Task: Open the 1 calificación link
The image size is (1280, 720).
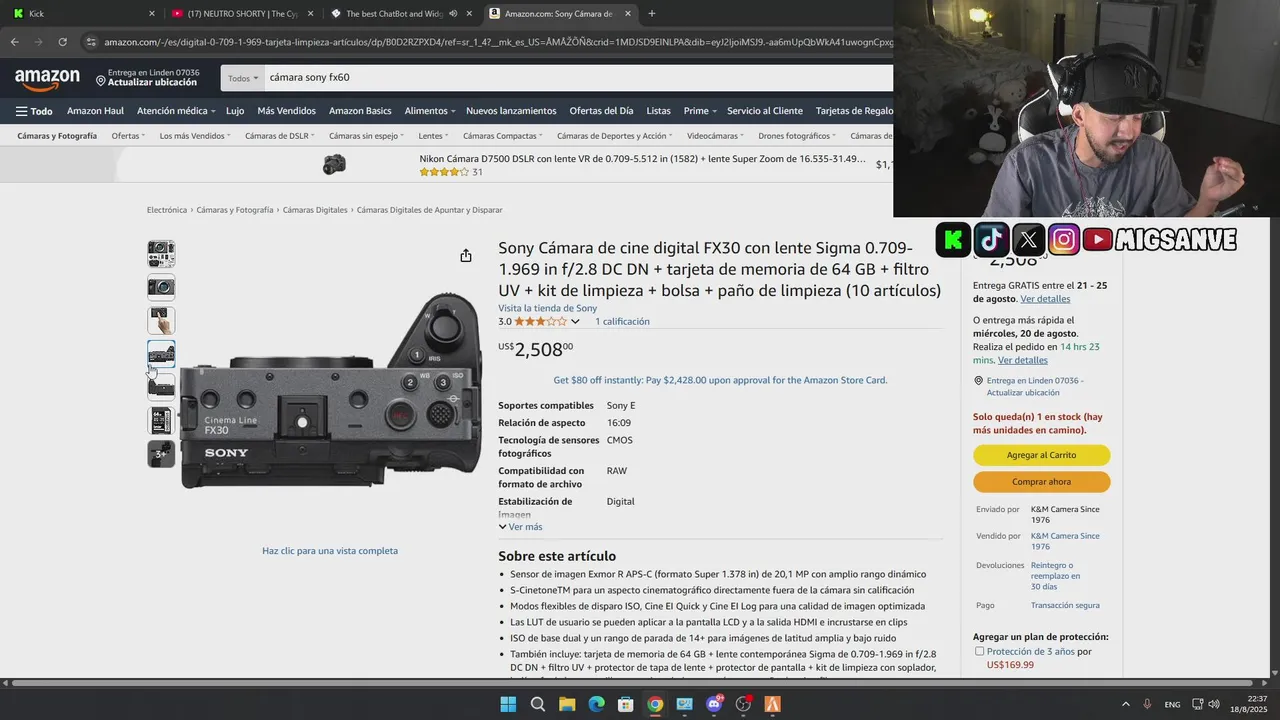Action: pos(622,322)
